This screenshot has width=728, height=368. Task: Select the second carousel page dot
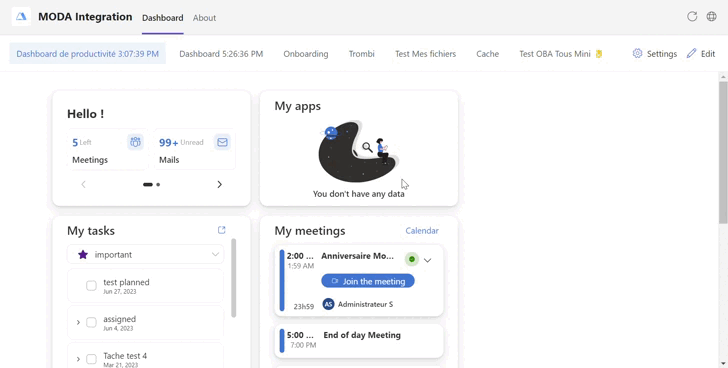[158, 185]
